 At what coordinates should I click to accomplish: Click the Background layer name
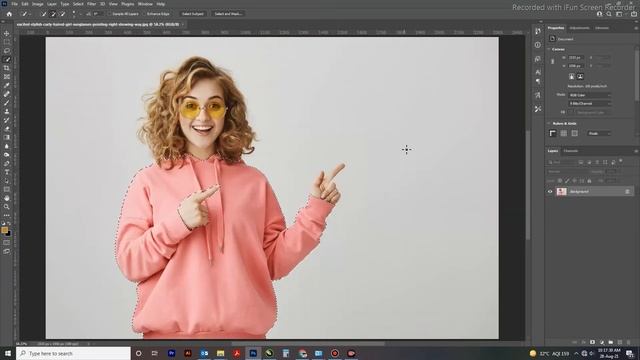[x=579, y=191]
